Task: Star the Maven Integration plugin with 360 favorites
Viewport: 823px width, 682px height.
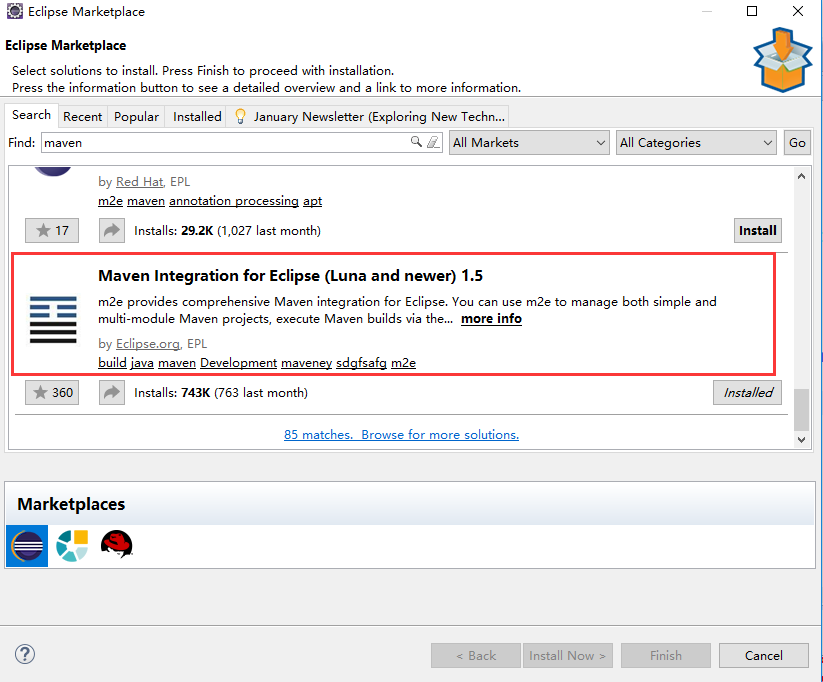Action: coord(52,392)
